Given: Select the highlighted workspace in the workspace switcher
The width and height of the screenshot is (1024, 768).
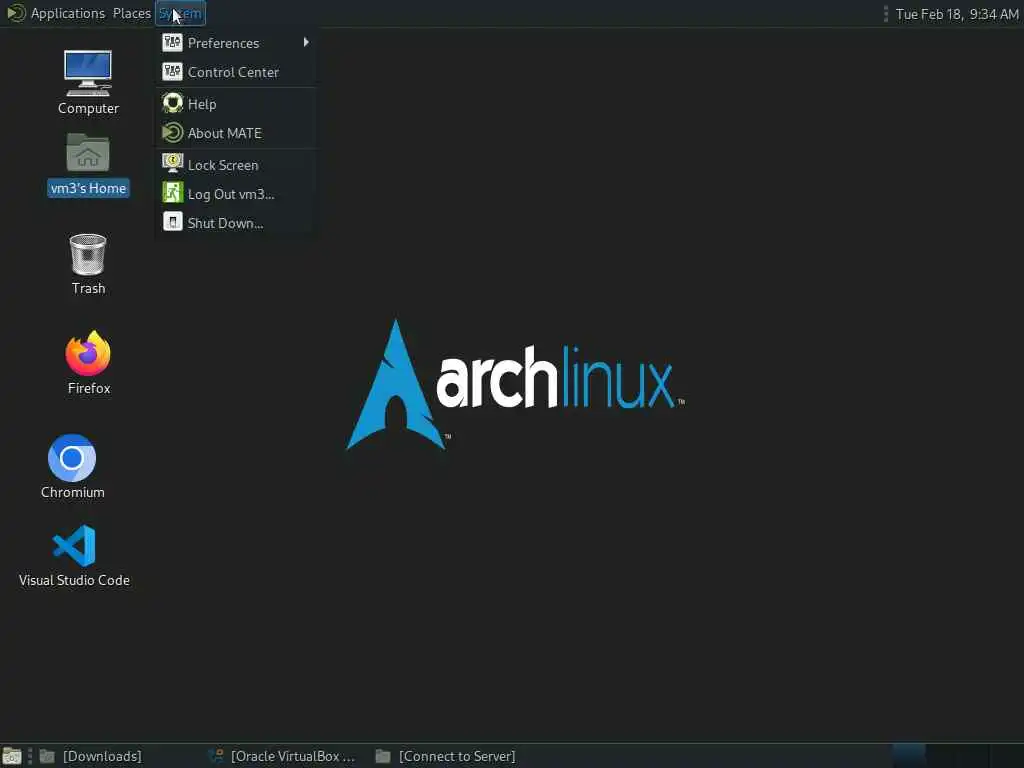Looking at the screenshot, I should point(908,756).
